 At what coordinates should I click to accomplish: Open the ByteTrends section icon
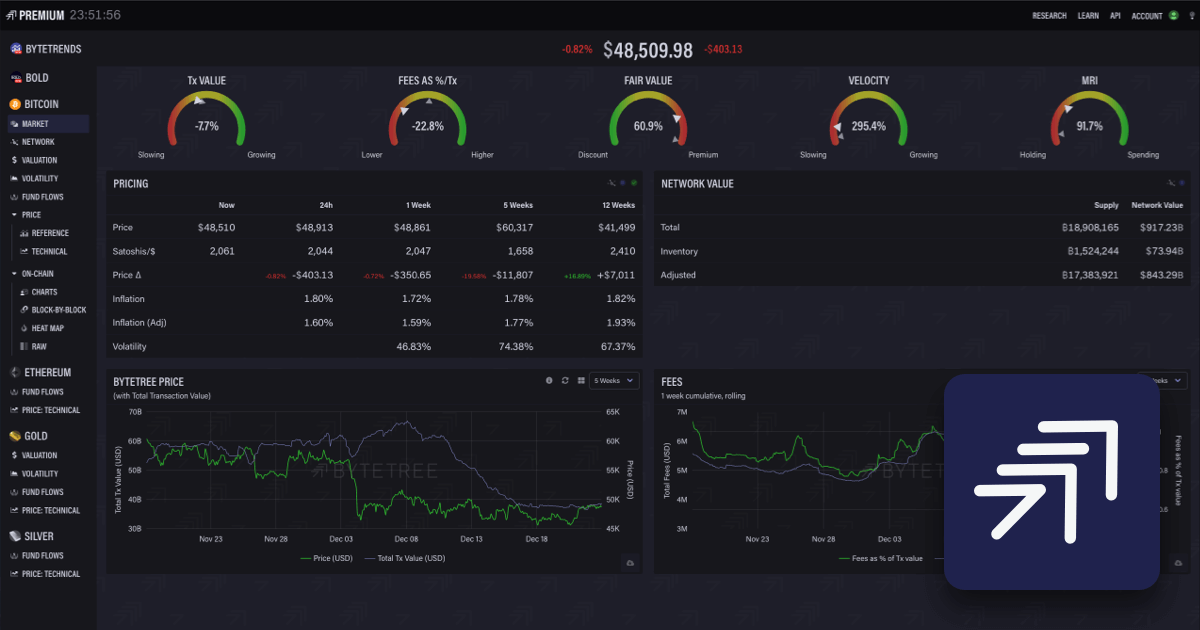(15, 48)
